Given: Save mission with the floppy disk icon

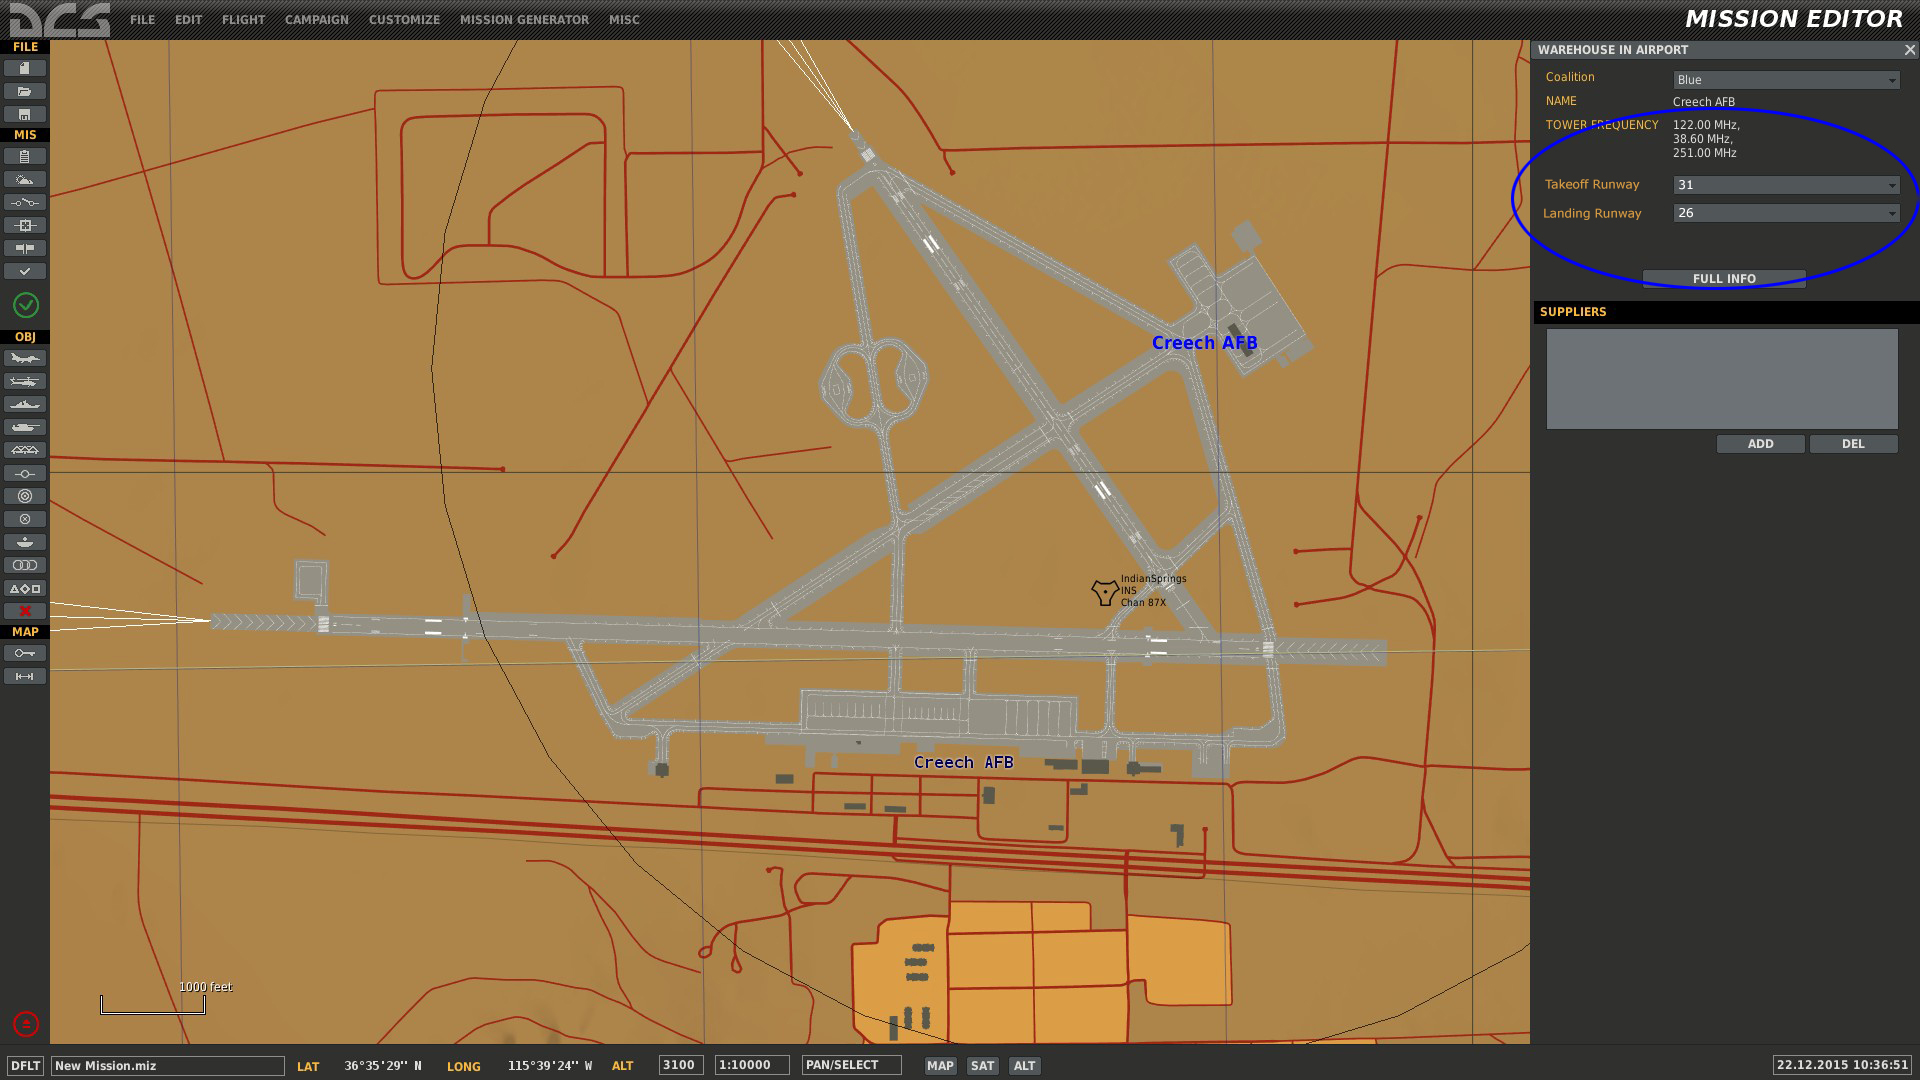Looking at the screenshot, I should point(25,114).
